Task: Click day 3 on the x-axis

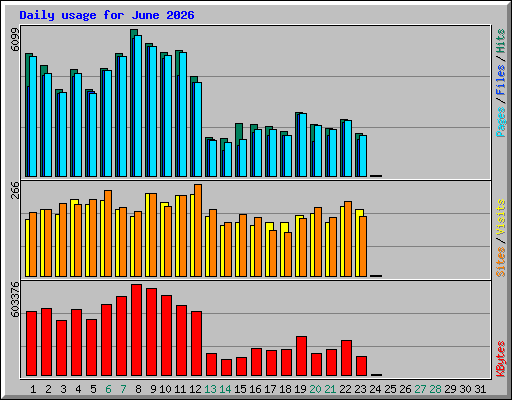Action: pos(63,389)
